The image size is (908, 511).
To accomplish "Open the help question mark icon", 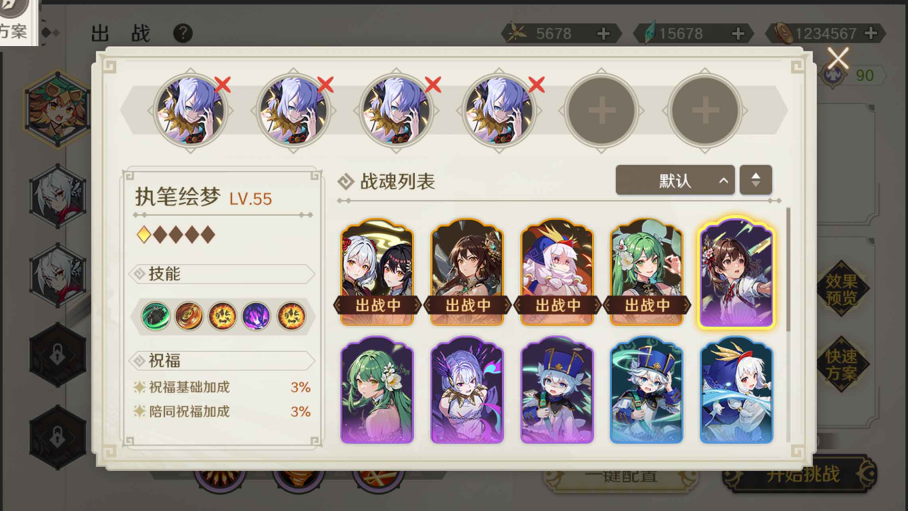I will coord(183,33).
